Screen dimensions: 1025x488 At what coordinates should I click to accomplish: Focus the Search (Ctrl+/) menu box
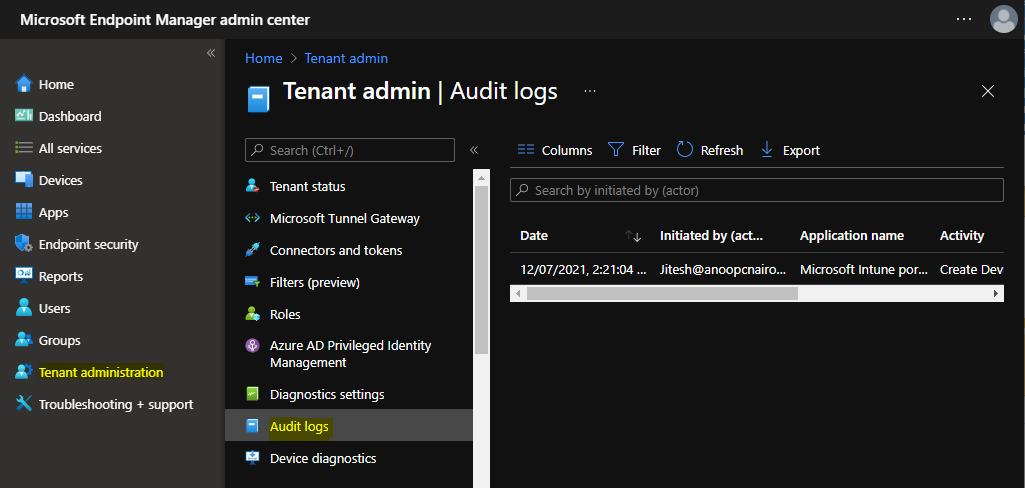[x=350, y=150]
